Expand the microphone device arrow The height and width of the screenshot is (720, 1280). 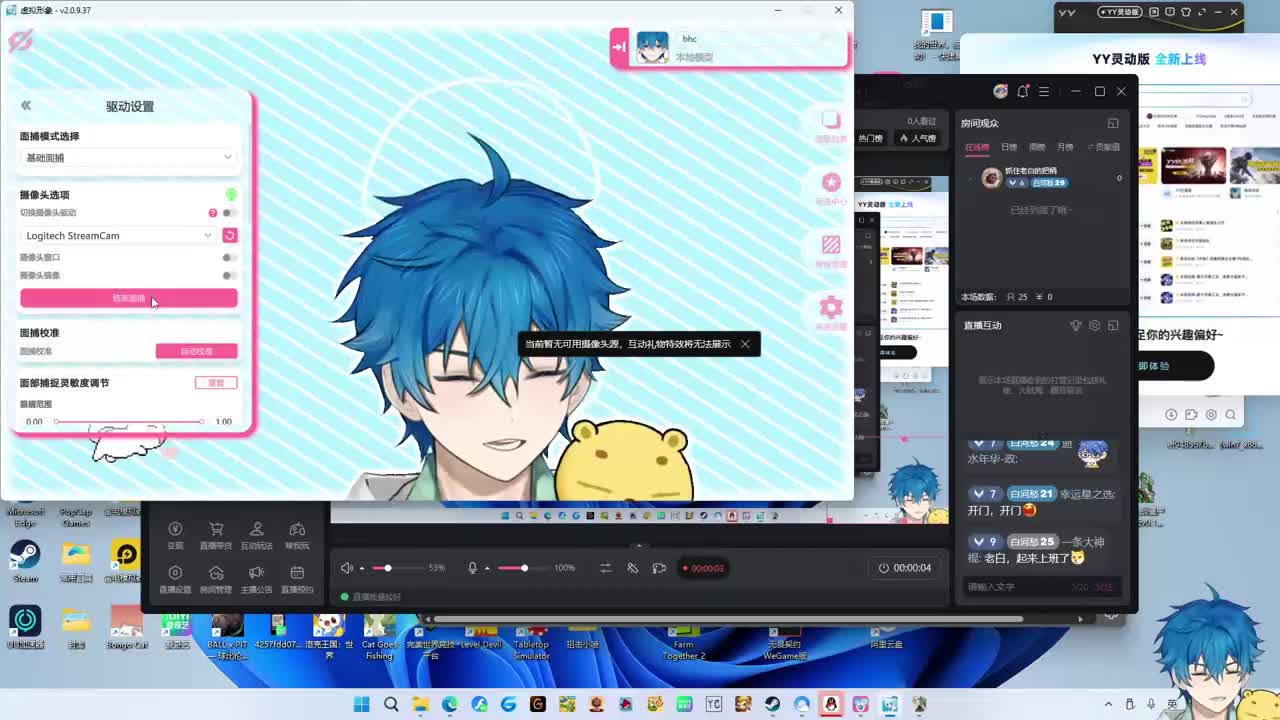coord(487,568)
